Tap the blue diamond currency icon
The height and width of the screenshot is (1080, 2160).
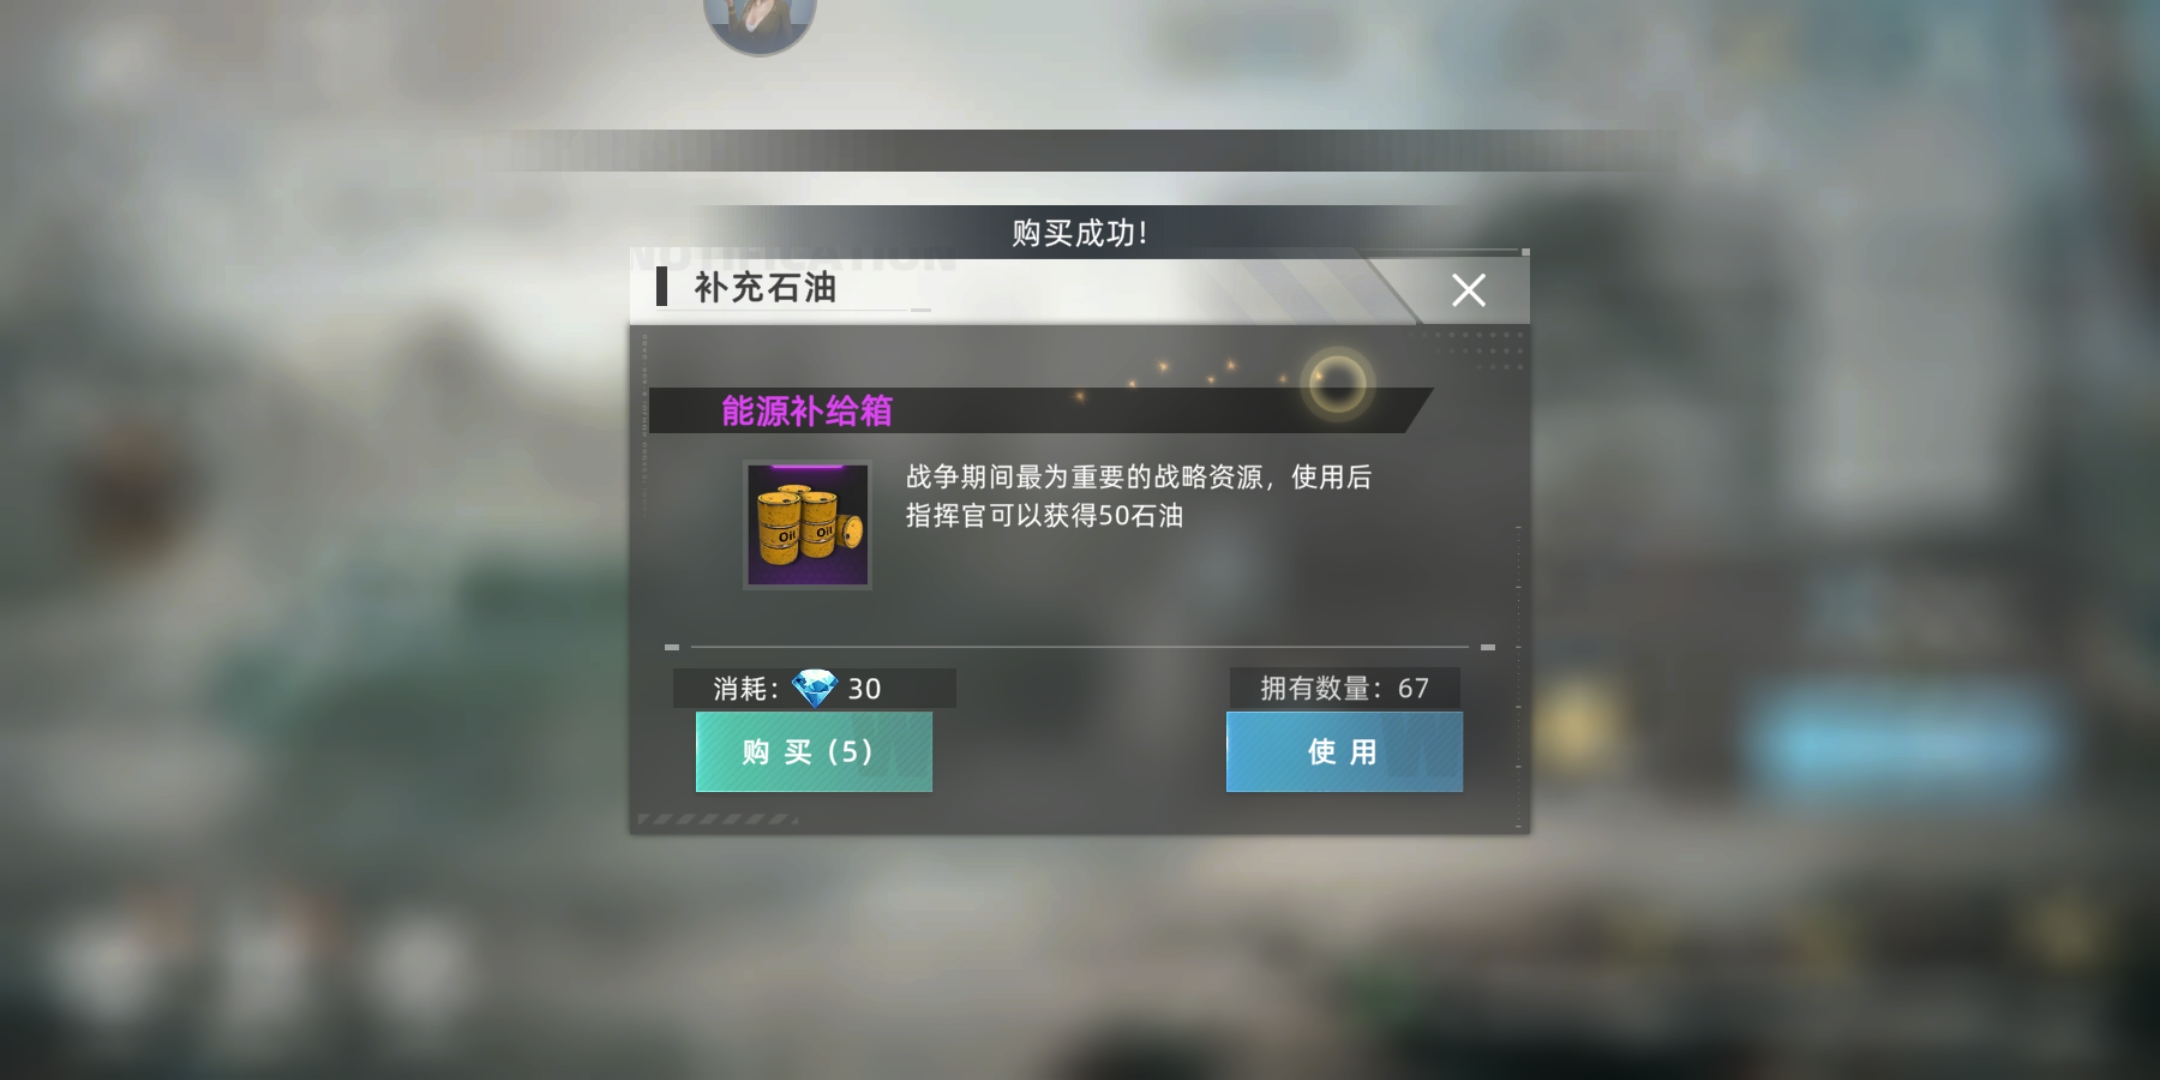tap(814, 688)
